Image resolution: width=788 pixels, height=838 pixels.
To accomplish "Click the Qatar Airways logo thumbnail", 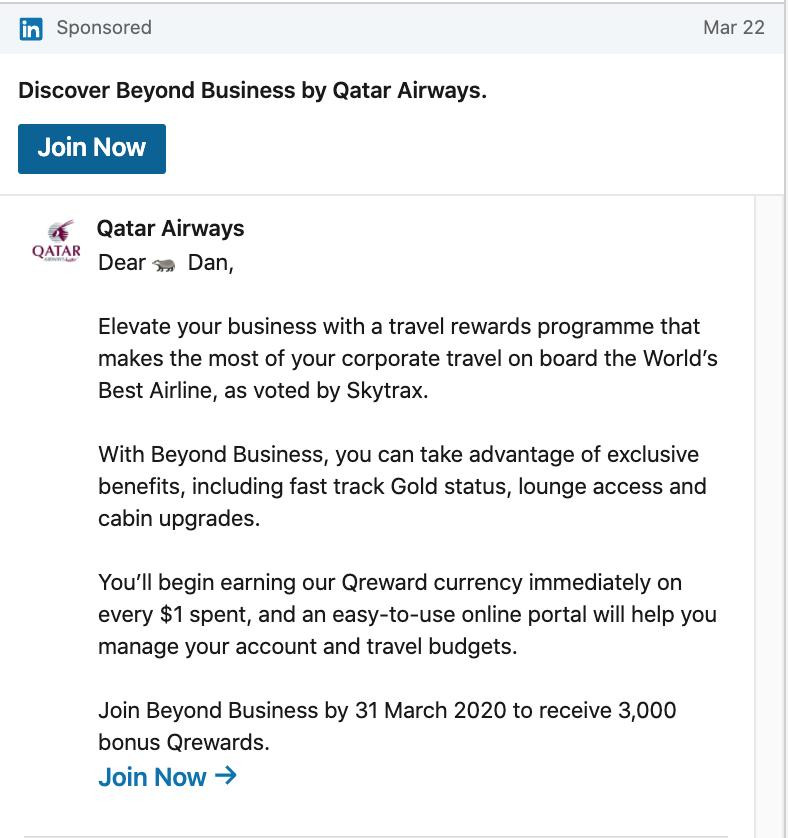I will pos(56,241).
